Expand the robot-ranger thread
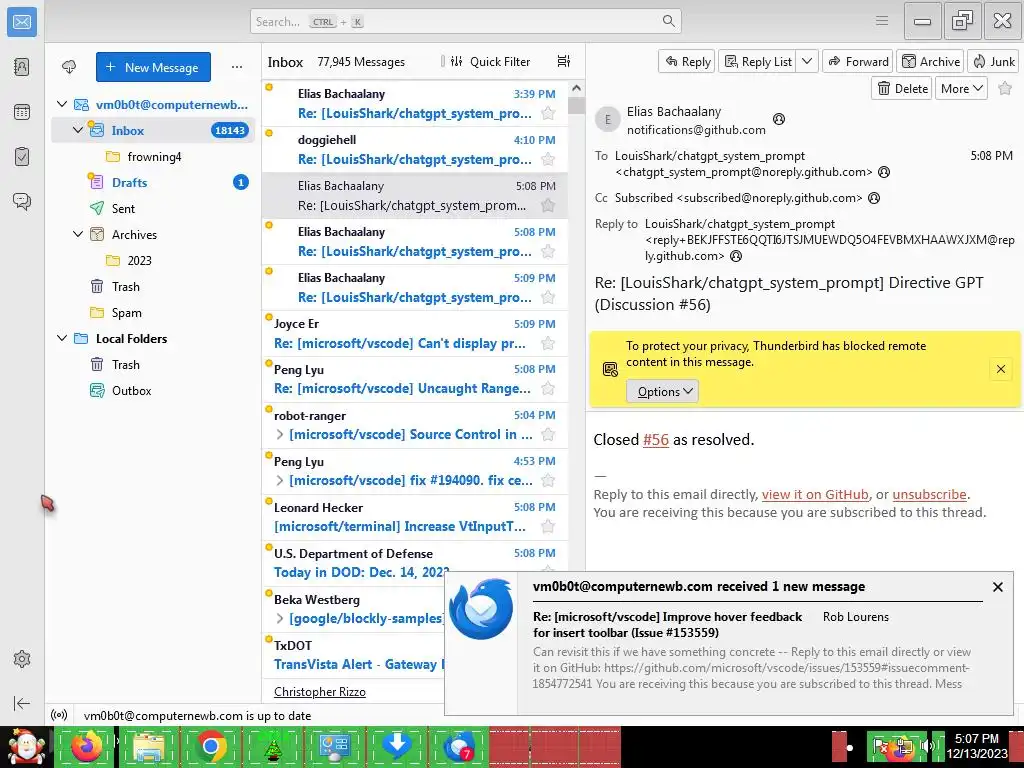 [280, 434]
